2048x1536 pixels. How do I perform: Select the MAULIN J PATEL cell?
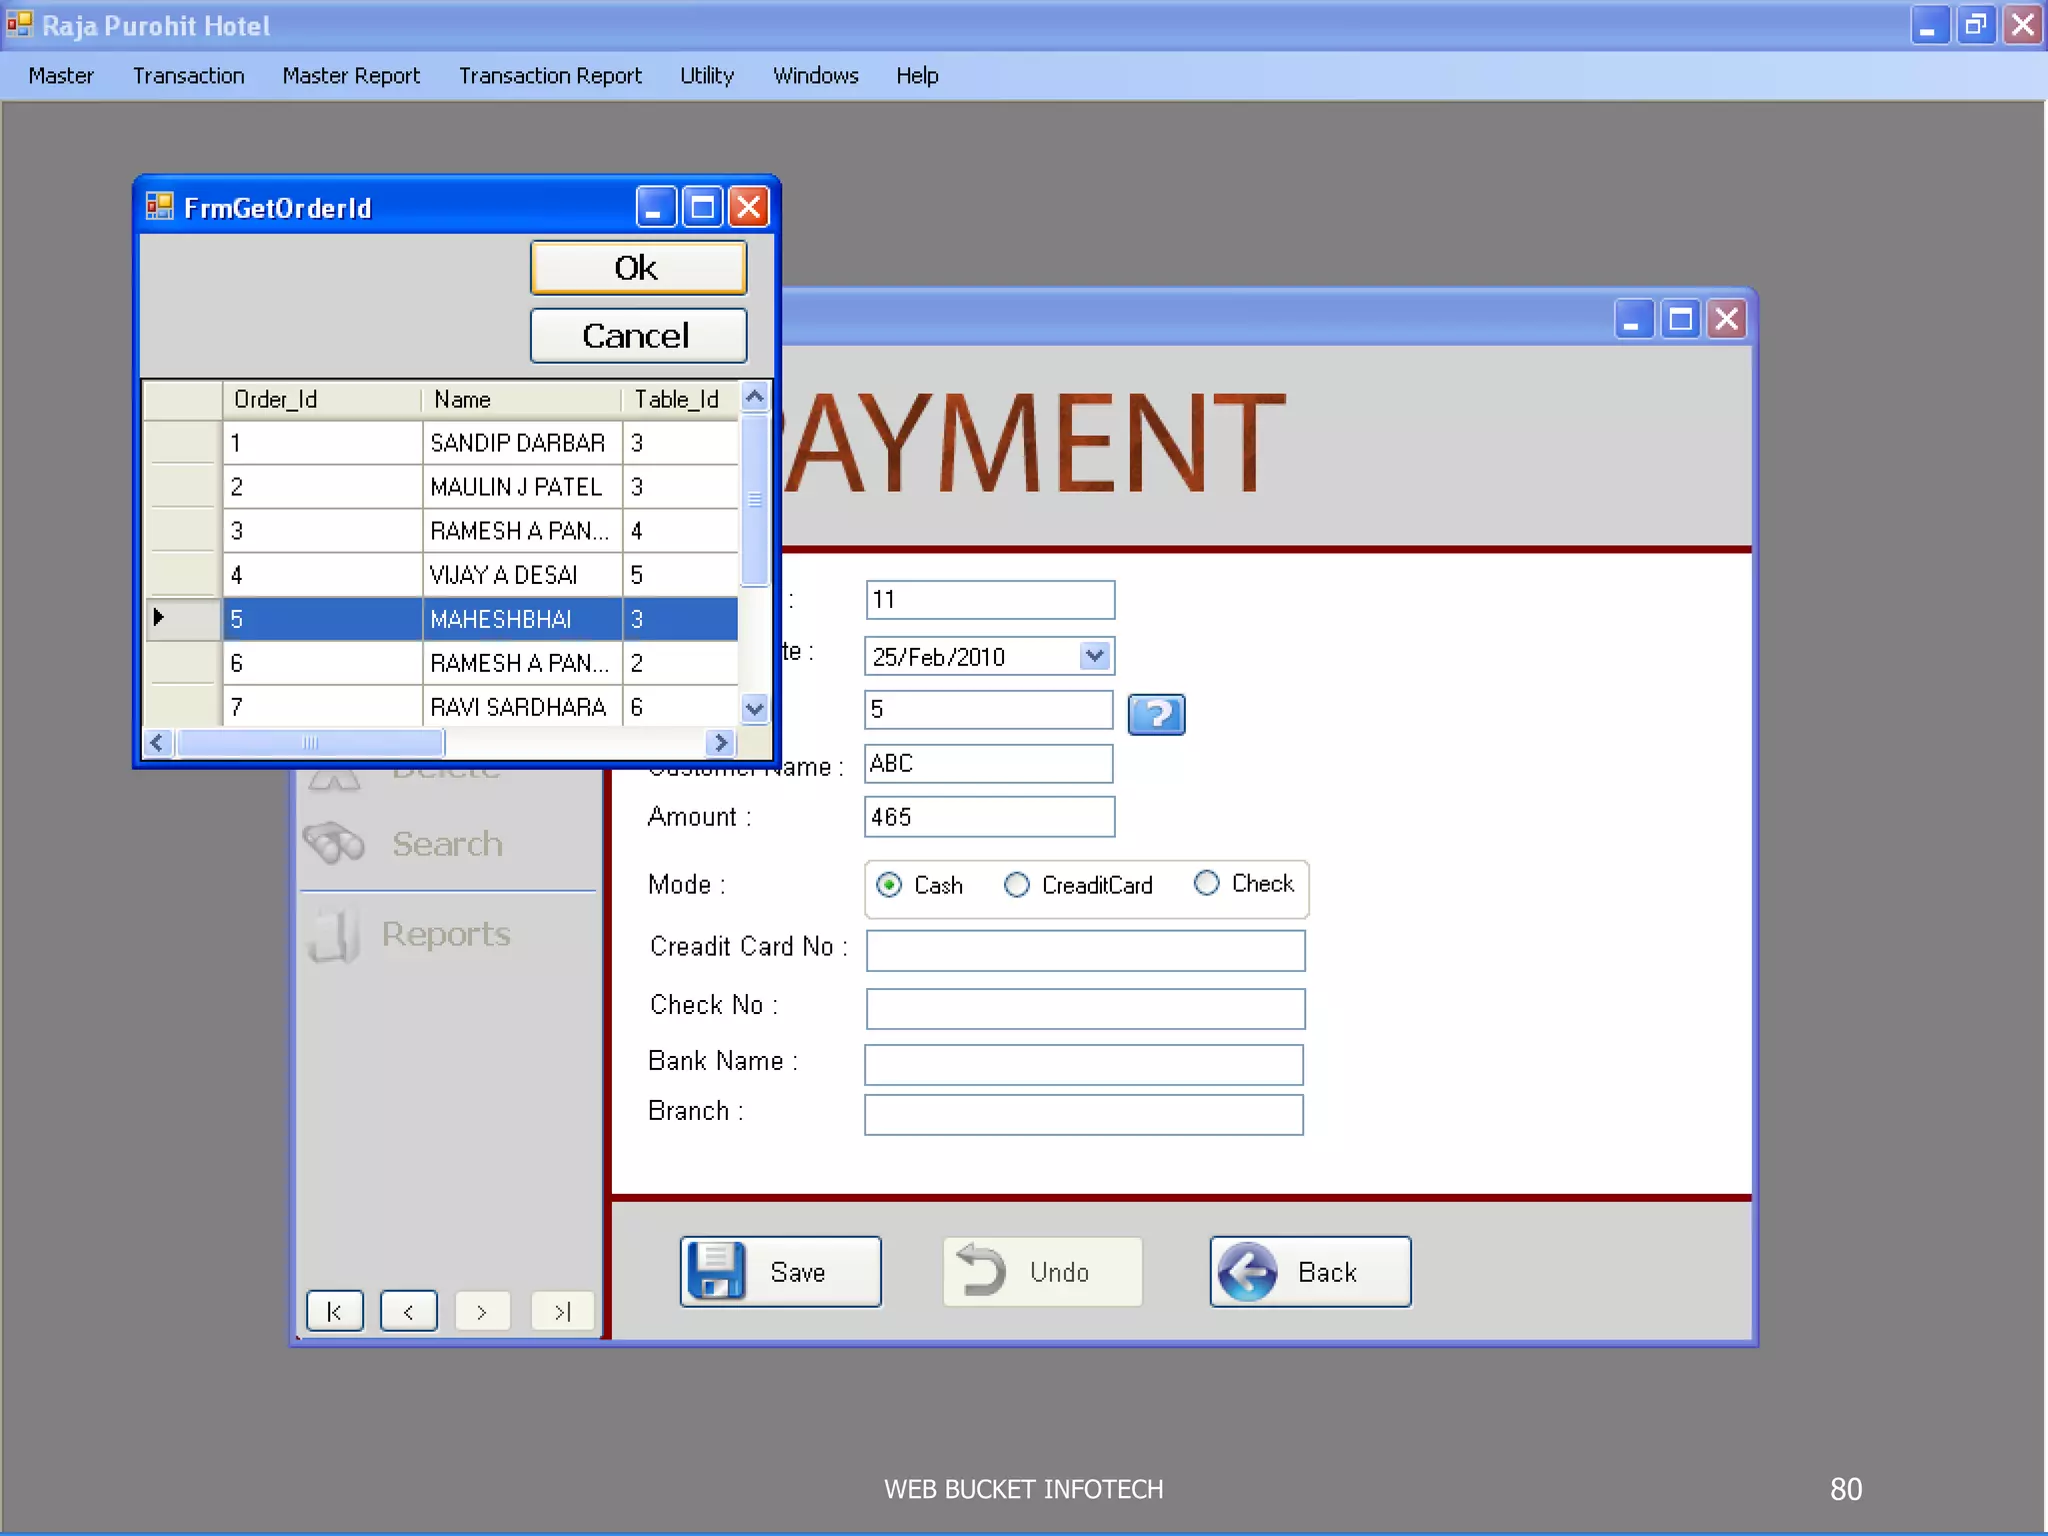[522, 486]
